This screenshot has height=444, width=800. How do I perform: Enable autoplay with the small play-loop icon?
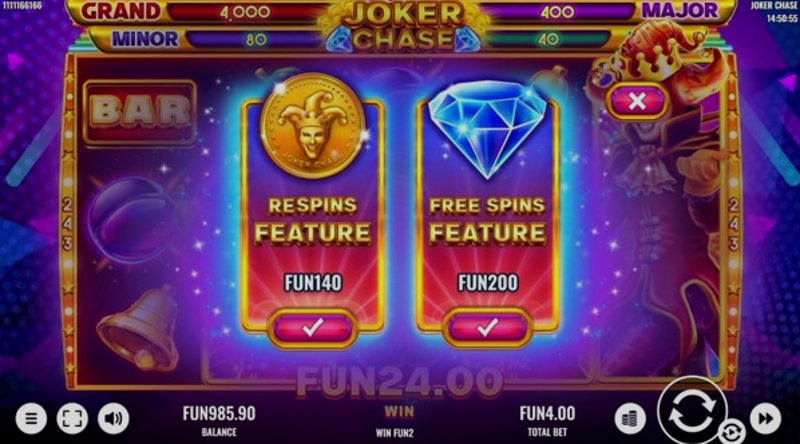[x=732, y=433]
